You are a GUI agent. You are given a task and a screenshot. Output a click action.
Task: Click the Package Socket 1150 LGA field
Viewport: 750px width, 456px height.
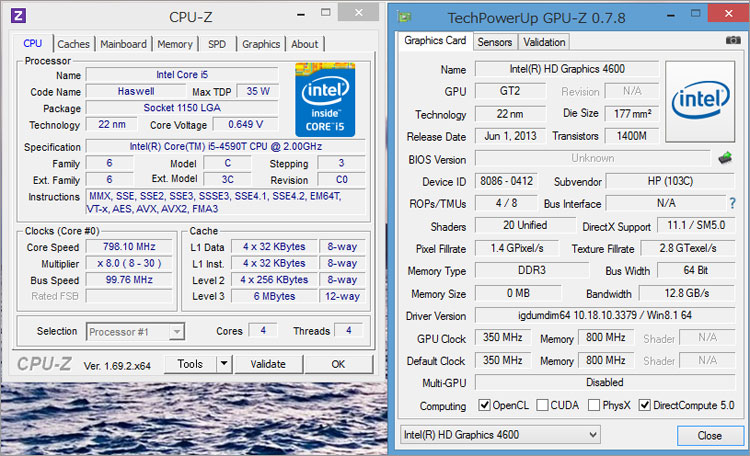(x=182, y=108)
